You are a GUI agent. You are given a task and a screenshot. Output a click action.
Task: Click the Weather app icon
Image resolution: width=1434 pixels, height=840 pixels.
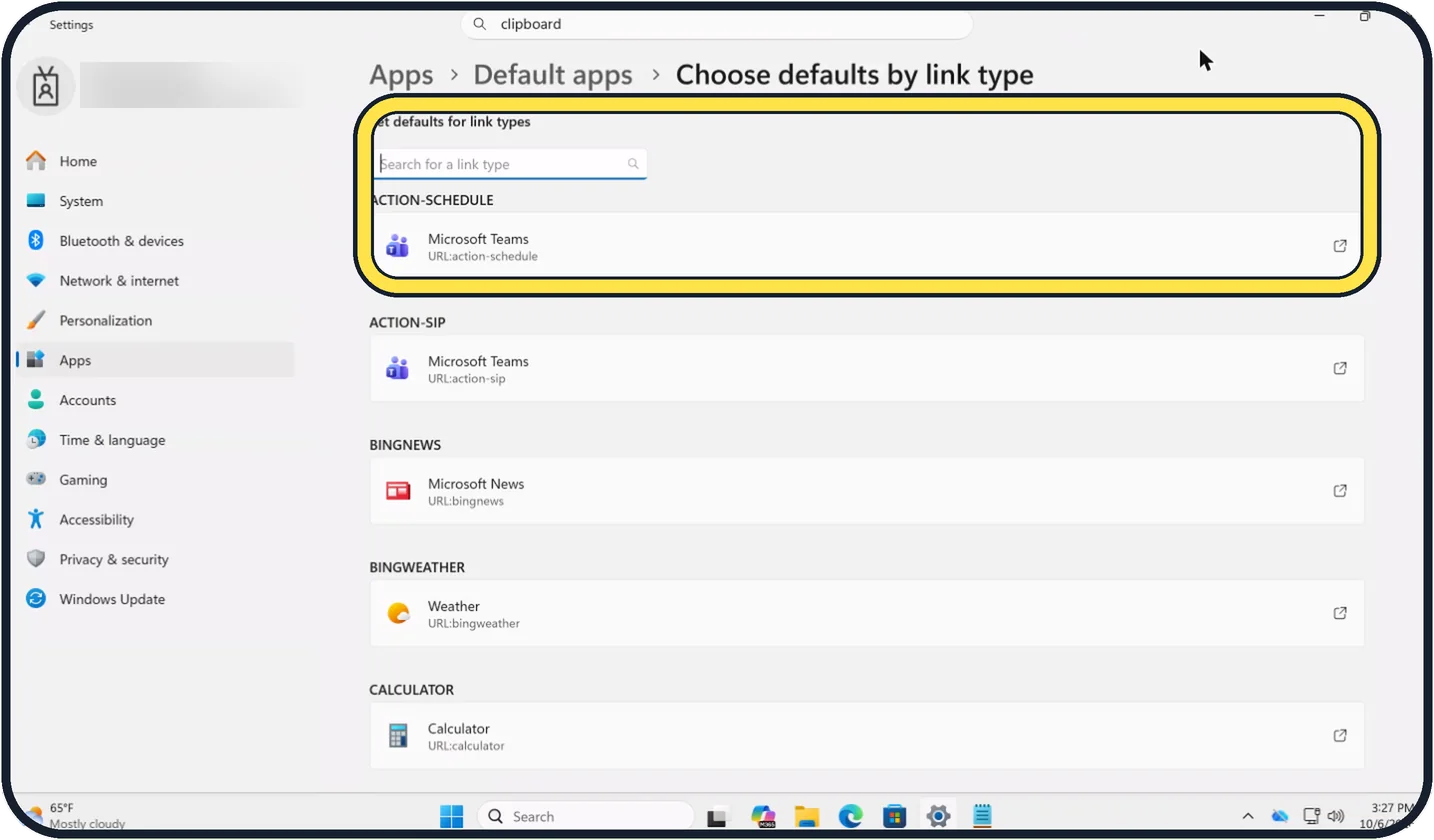point(398,613)
